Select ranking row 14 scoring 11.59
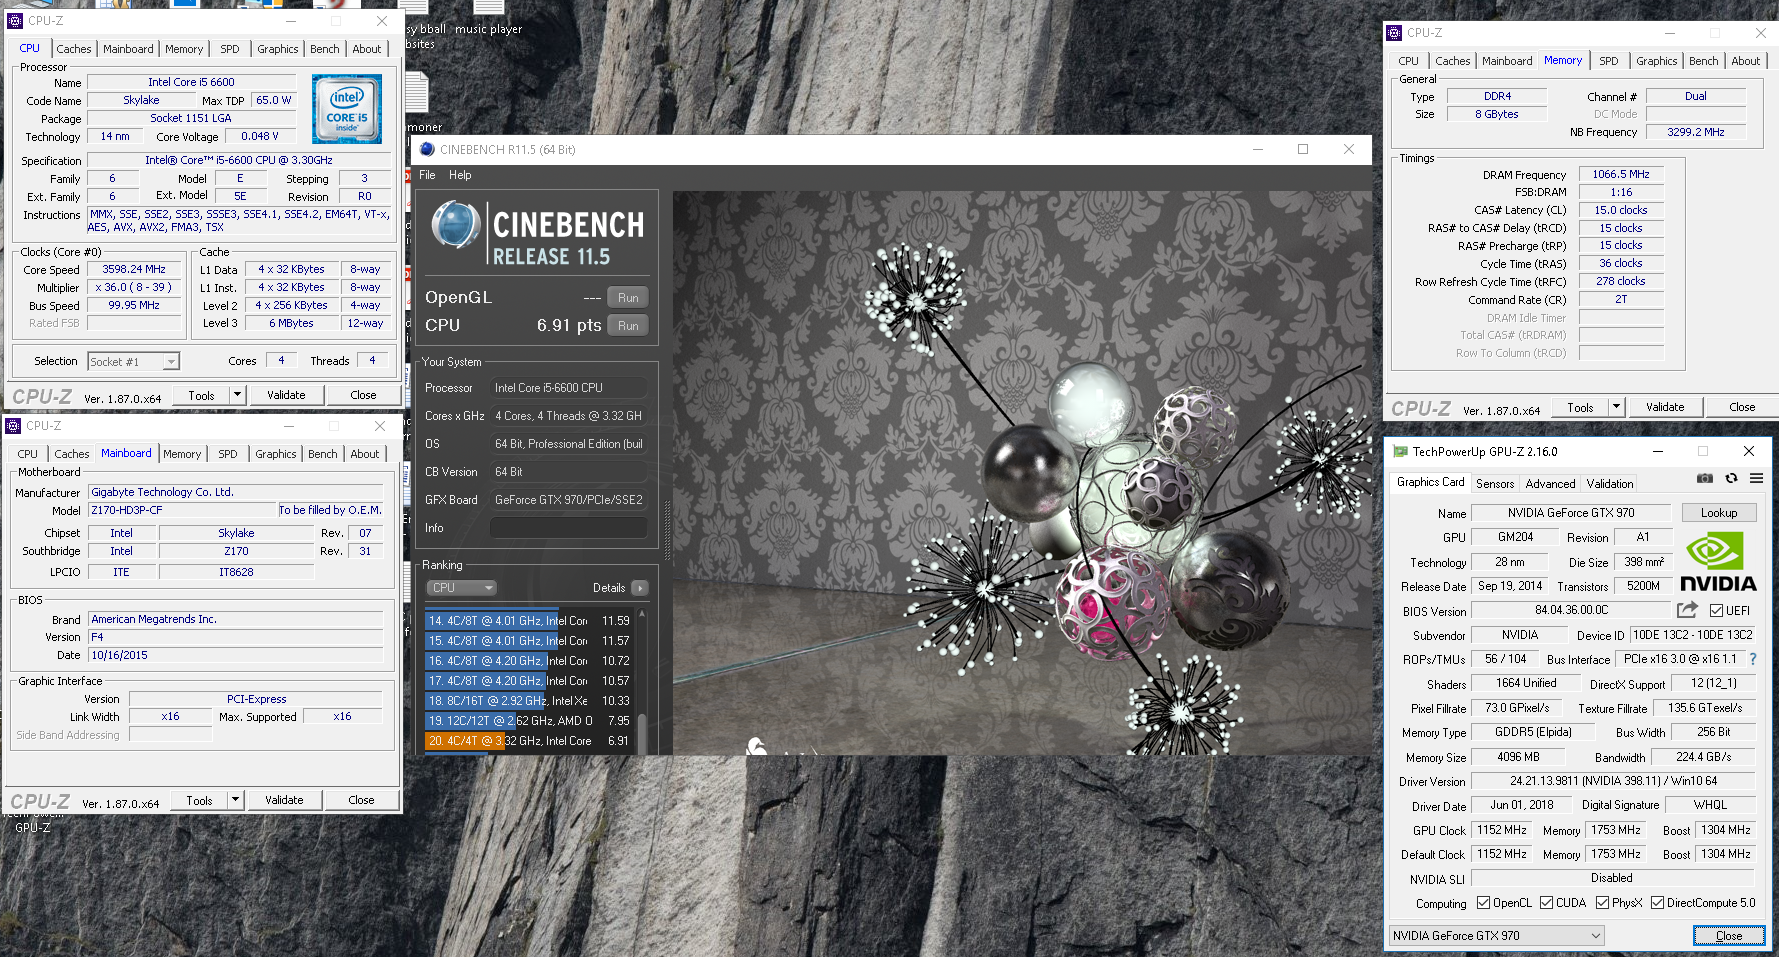The height and width of the screenshot is (957, 1779). click(x=529, y=621)
